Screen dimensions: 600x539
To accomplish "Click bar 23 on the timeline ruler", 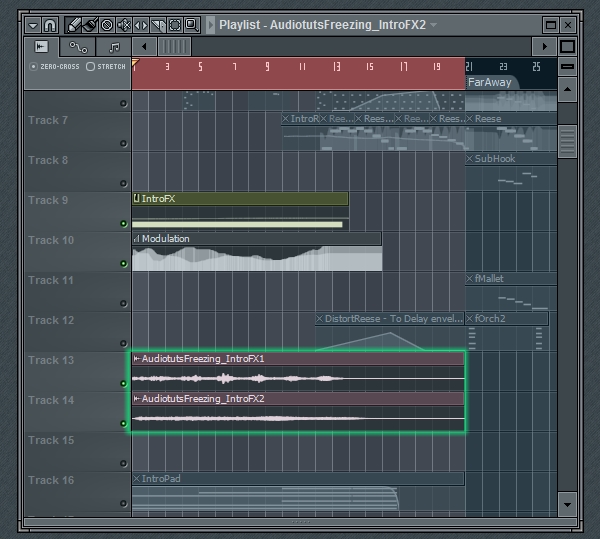I will pos(503,67).
